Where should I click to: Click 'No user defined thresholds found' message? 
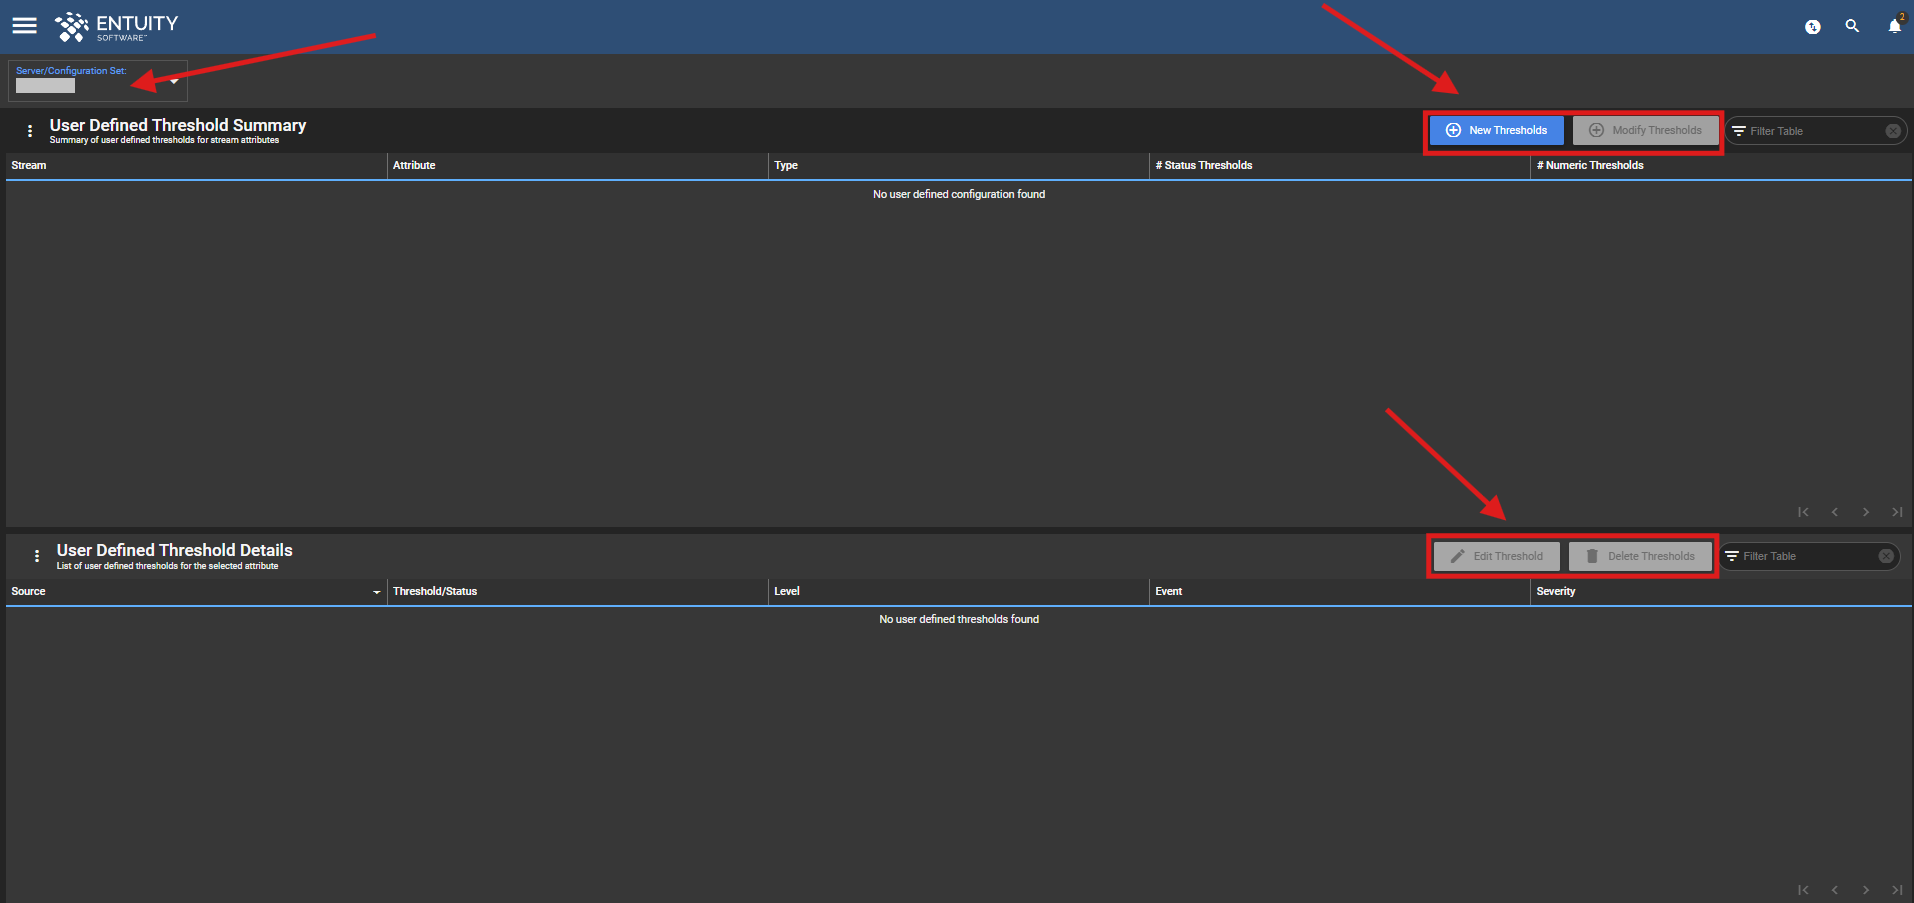pos(959,620)
